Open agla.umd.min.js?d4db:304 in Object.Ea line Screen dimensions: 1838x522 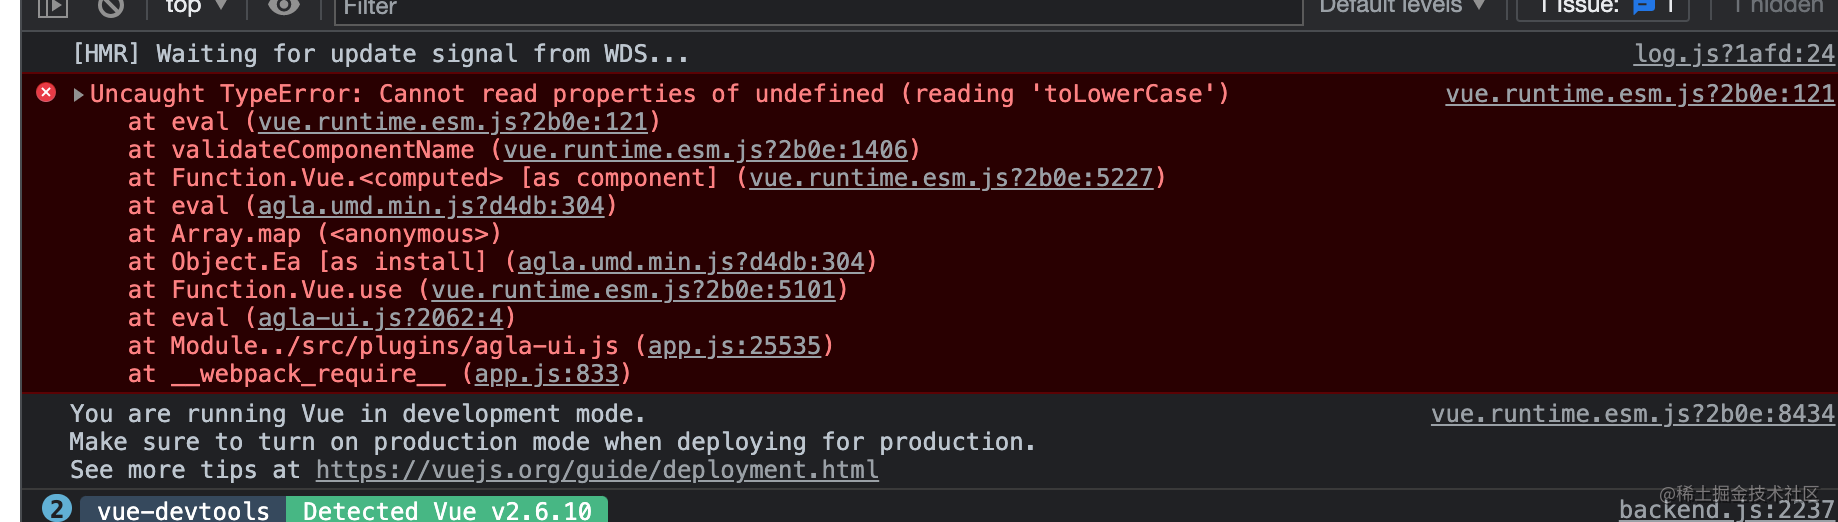[690, 262]
